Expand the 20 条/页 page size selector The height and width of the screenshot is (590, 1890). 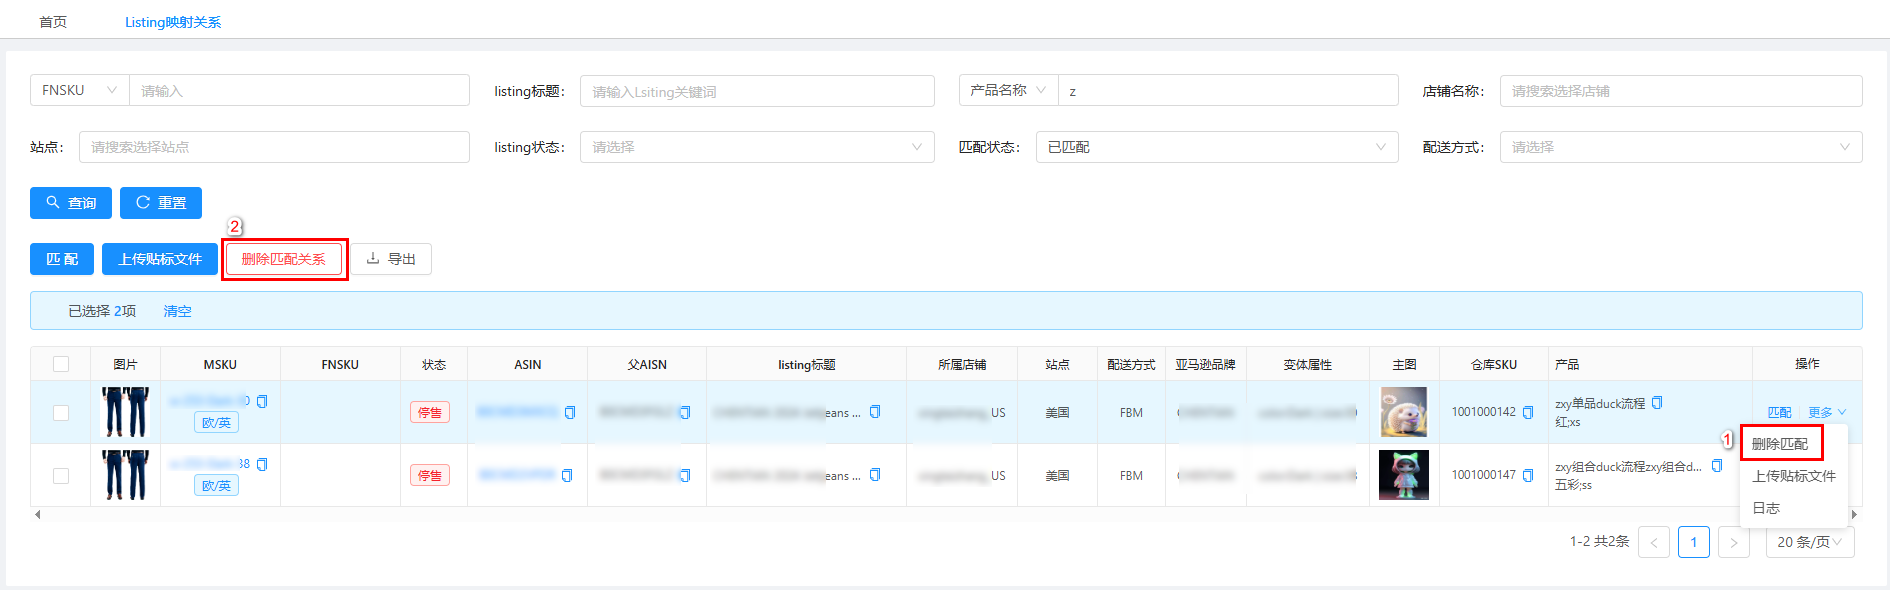tap(1808, 542)
